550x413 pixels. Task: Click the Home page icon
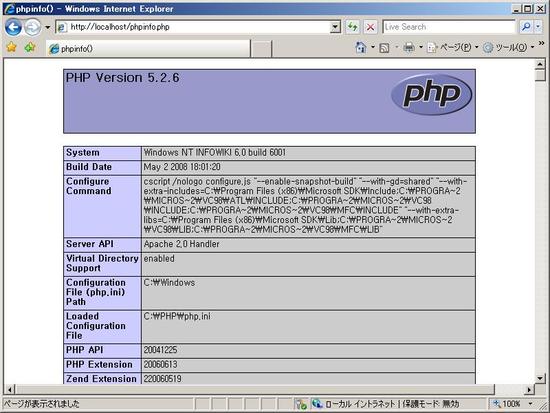pos(361,47)
